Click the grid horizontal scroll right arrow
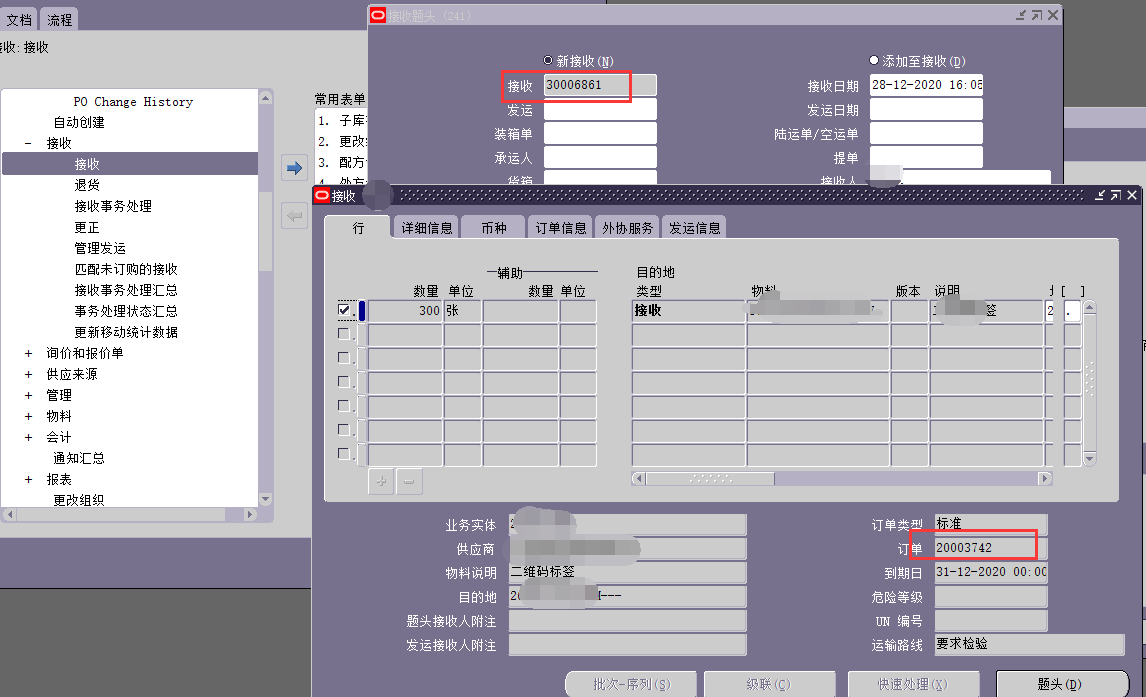The width and height of the screenshot is (1146, 697). tap(1045, 479)
